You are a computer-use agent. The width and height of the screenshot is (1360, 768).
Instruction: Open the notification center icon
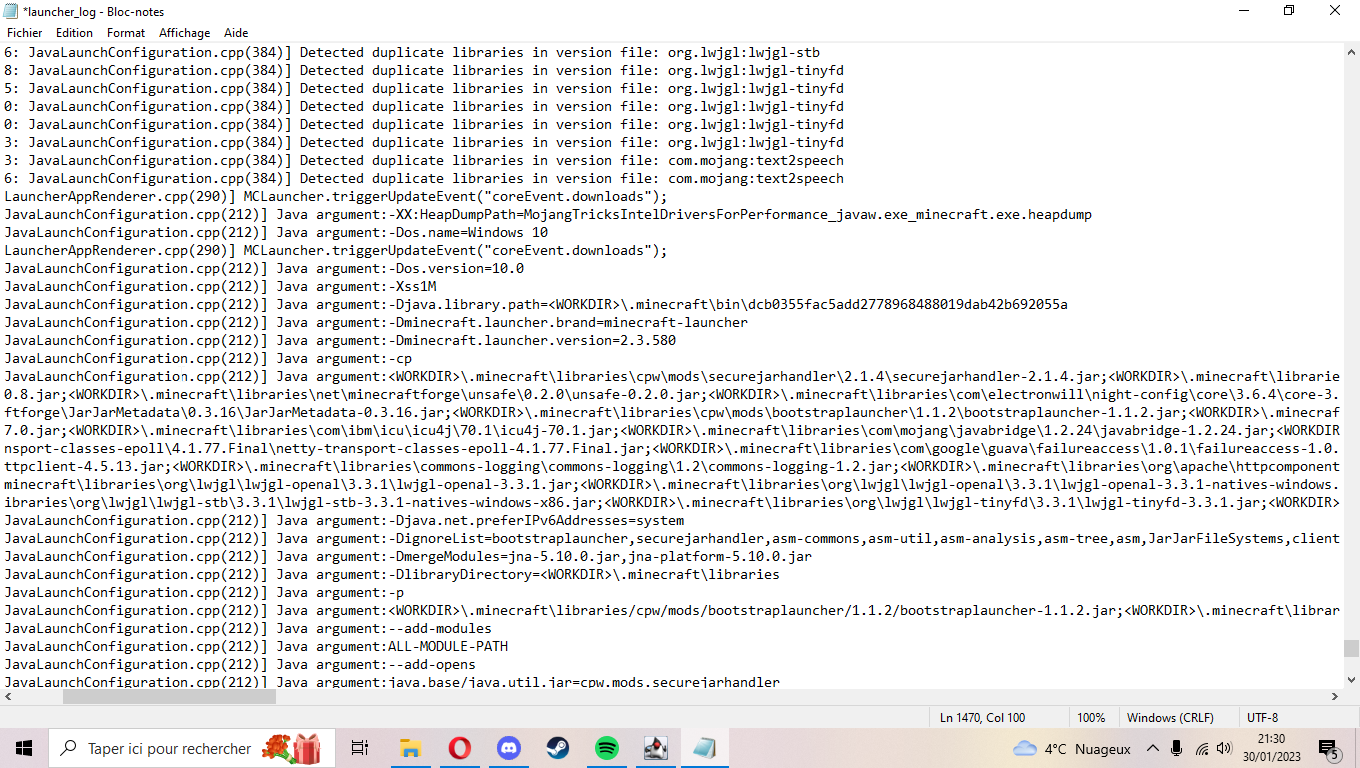[1328, 748]
